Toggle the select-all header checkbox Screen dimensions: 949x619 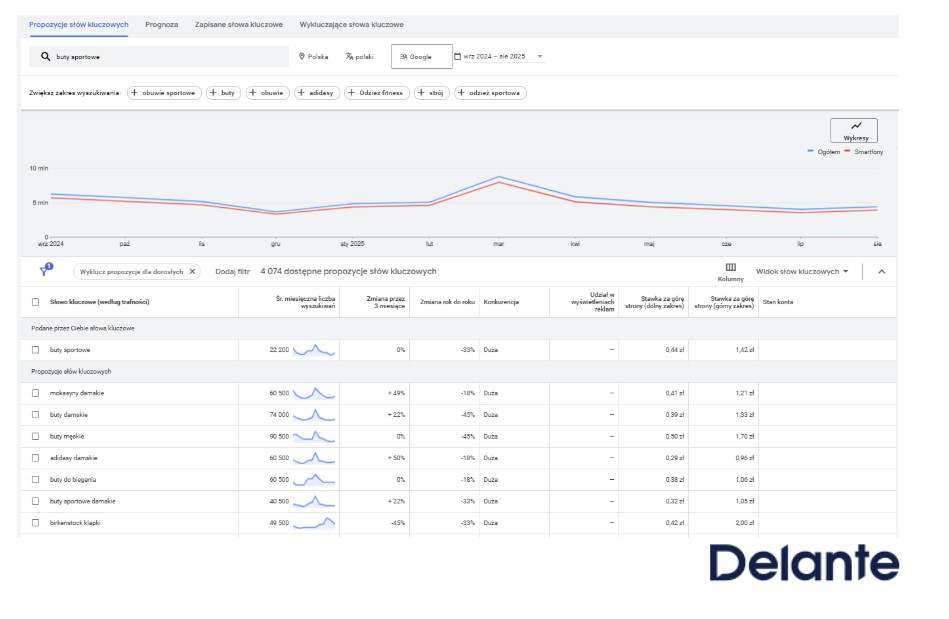coord(35,302)
